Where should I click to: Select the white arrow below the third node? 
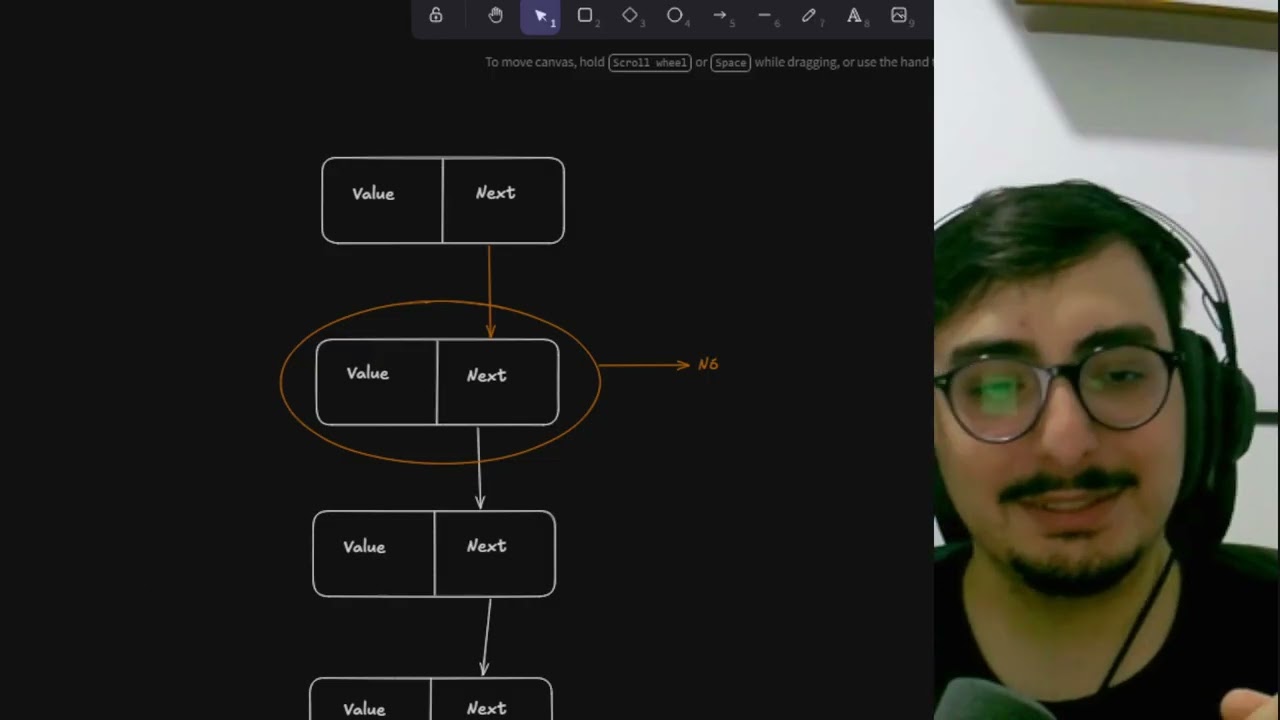(x=487, y=637)
